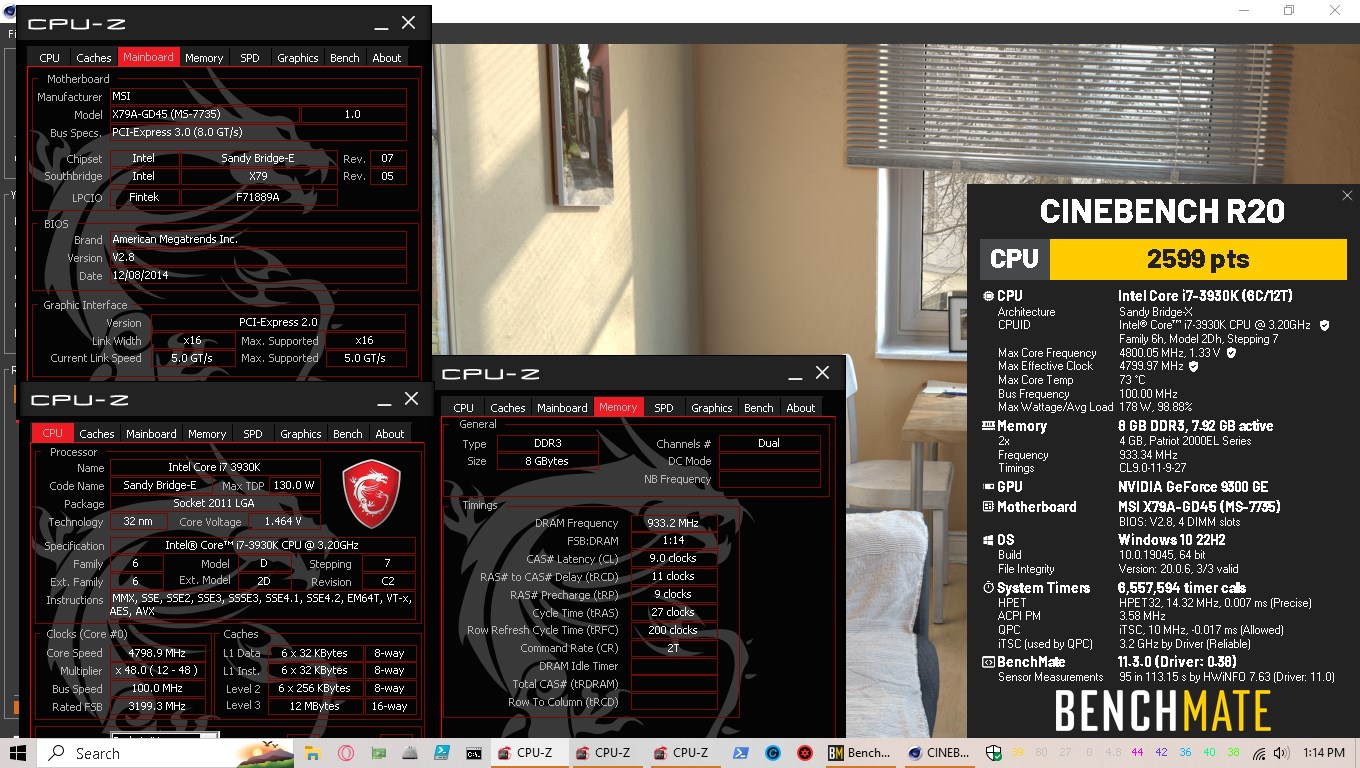Click the magenta 44 temperature tray icon
The width and height of the screenshot is (1360, 768).
coord(1138,753)
